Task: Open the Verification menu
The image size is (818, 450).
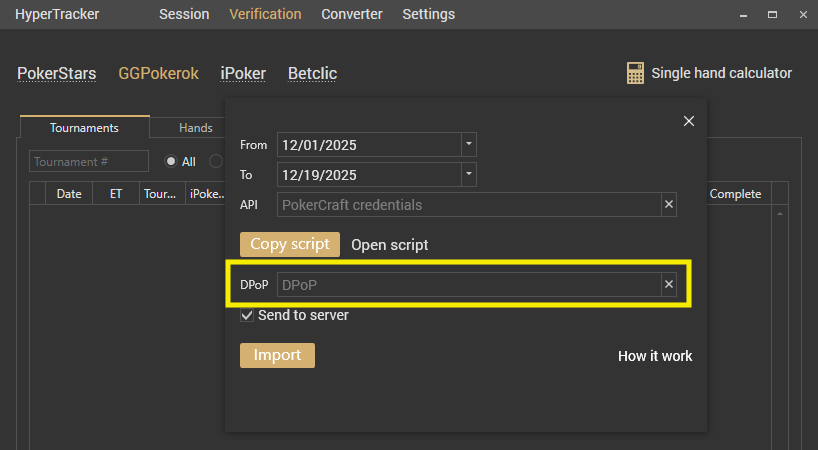Action: (265, 14)
